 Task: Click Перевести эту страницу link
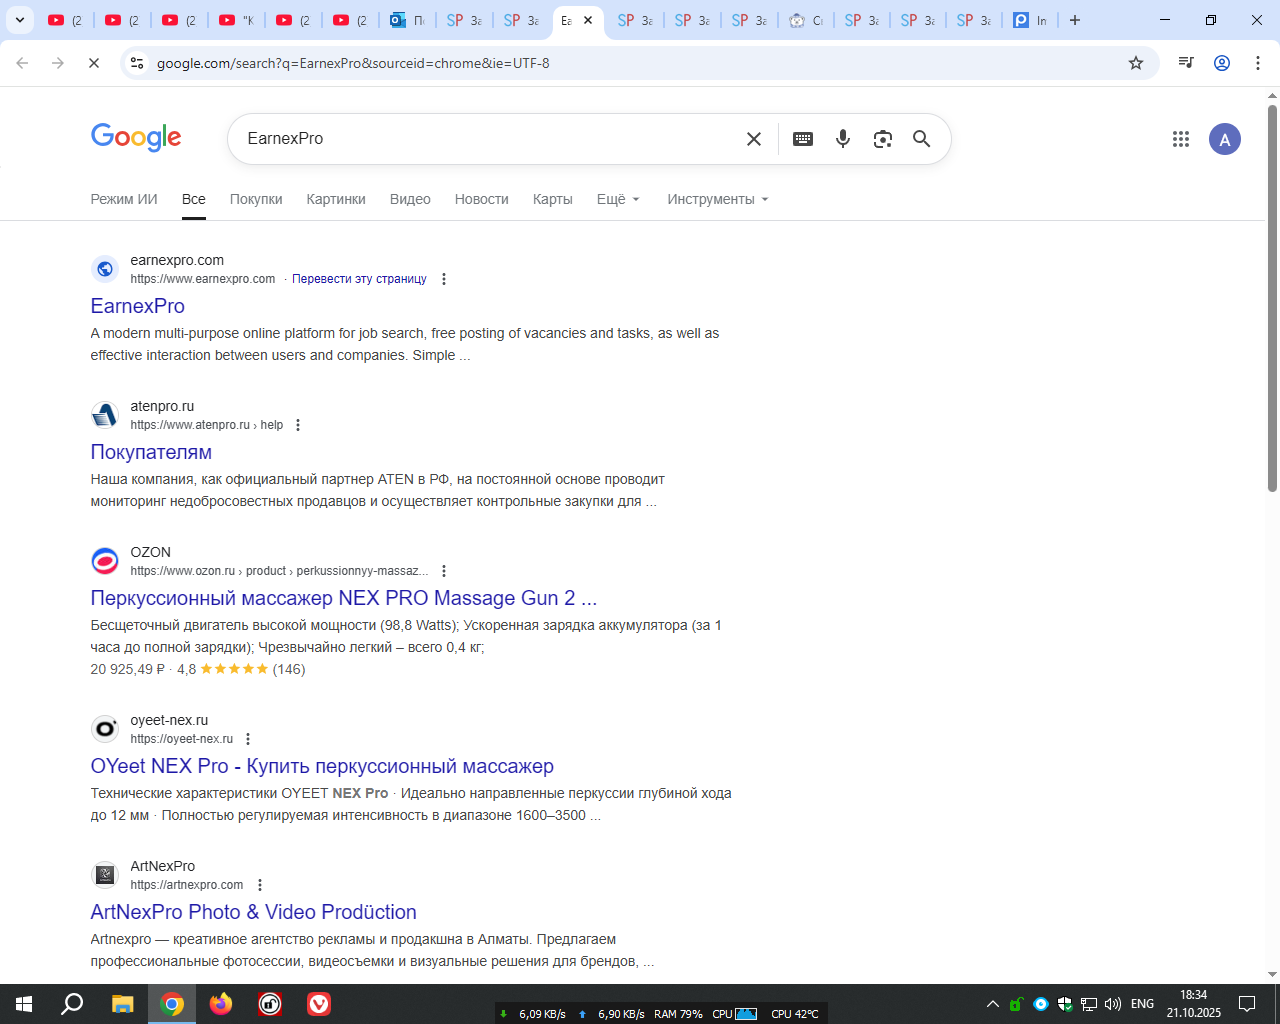click(359, 279)
